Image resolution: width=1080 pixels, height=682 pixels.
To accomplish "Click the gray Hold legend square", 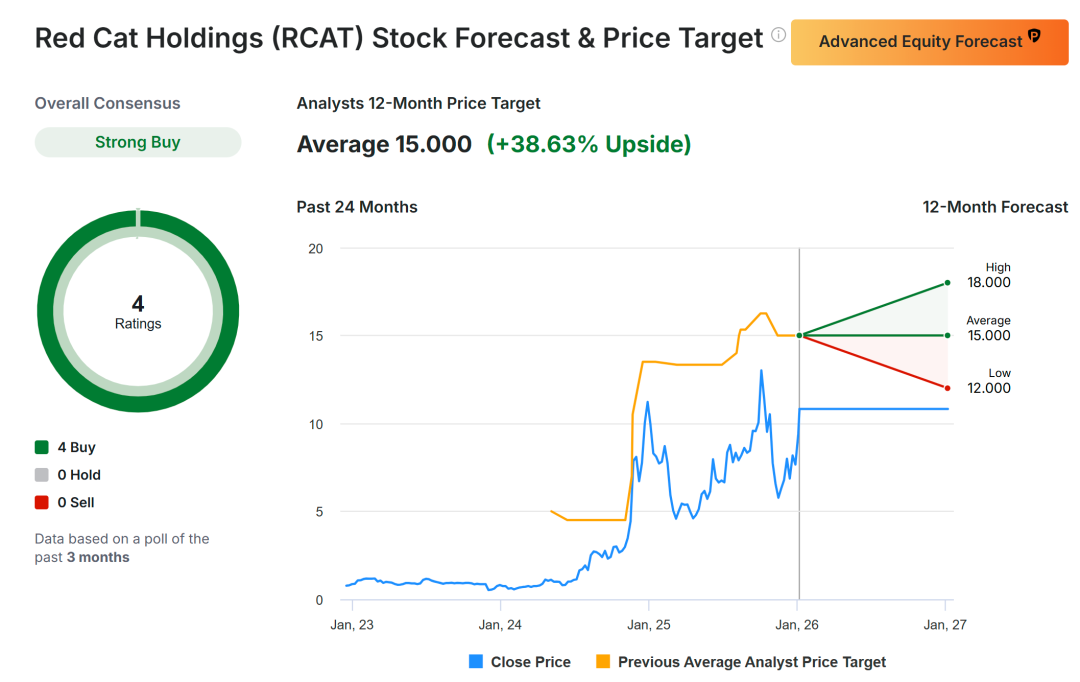I will pyautogui.click(x=42, y=475).
